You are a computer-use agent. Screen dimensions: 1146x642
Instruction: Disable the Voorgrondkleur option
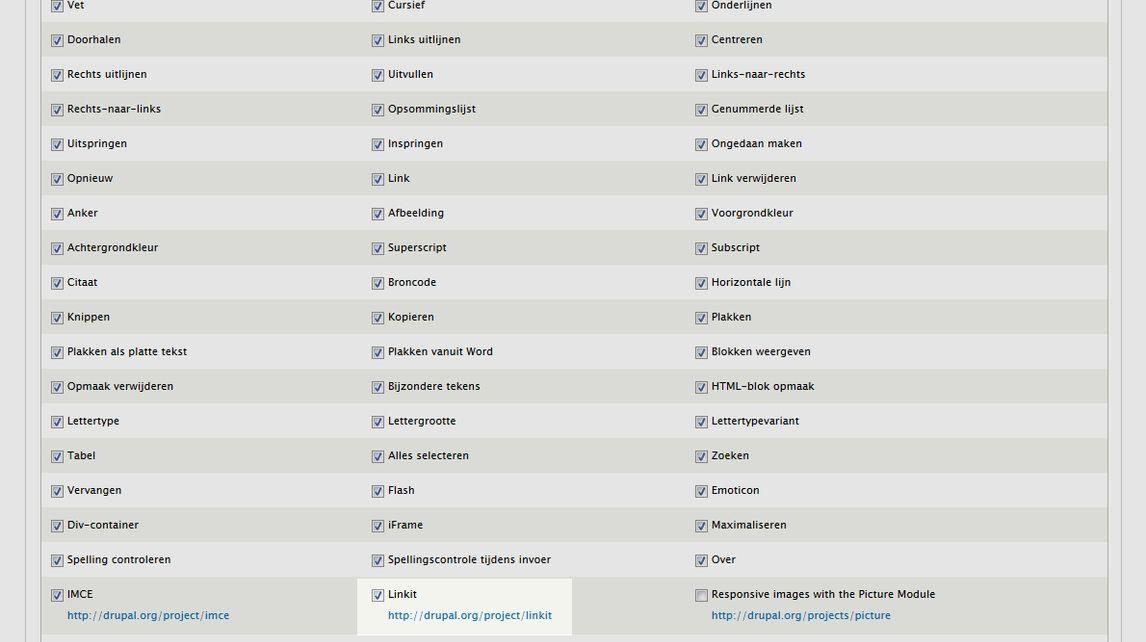coord(702,214)
